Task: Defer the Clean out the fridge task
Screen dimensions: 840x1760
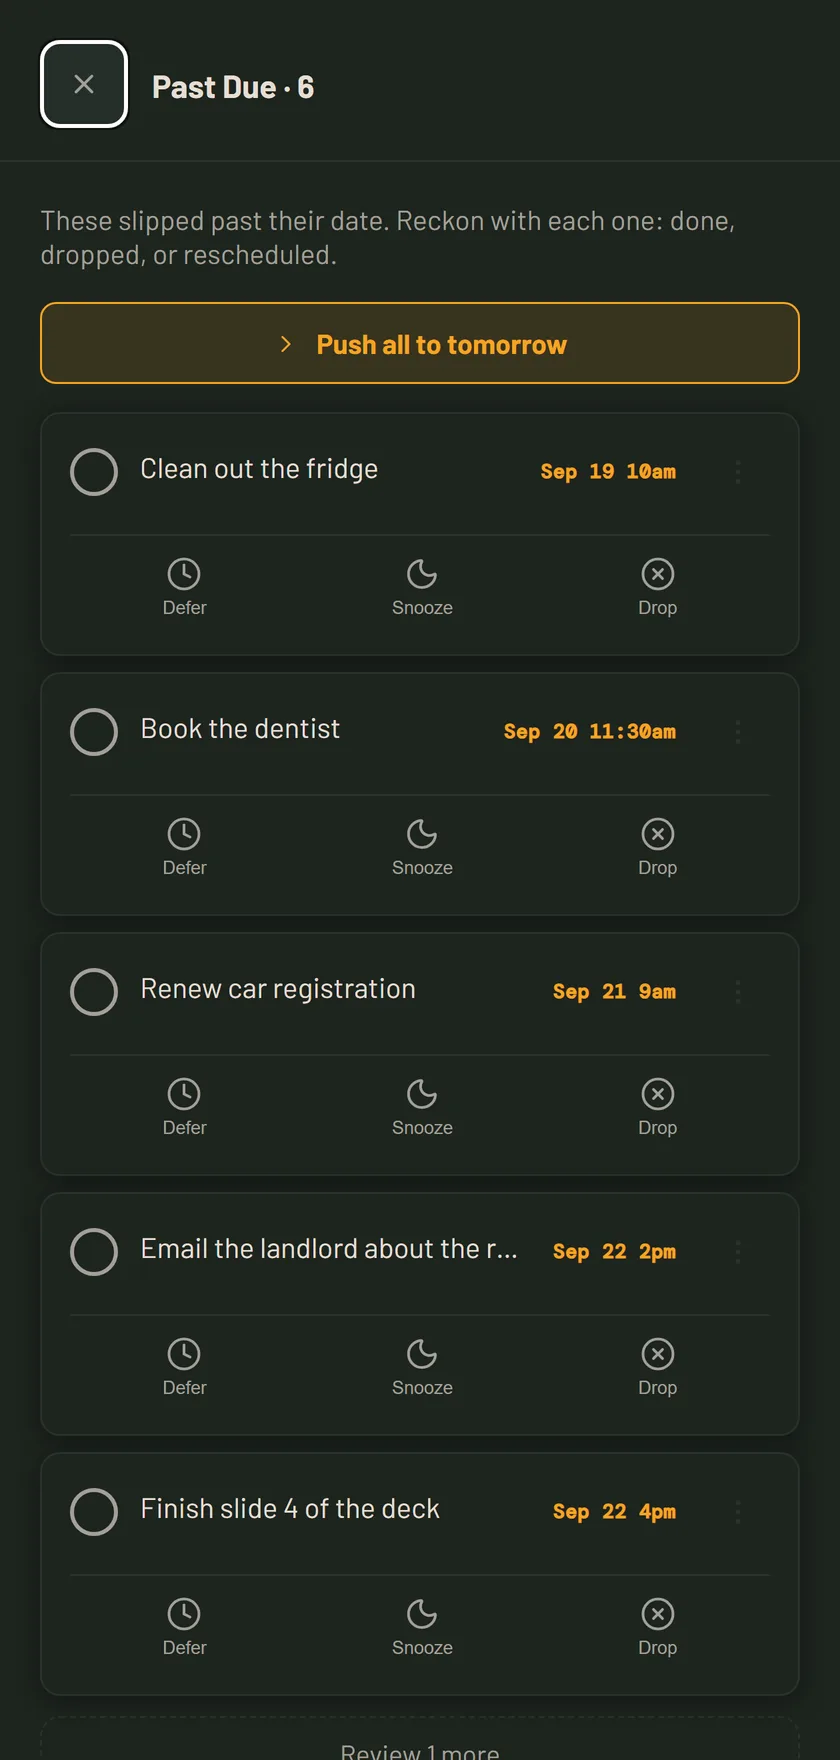Action: pos(185,588)
